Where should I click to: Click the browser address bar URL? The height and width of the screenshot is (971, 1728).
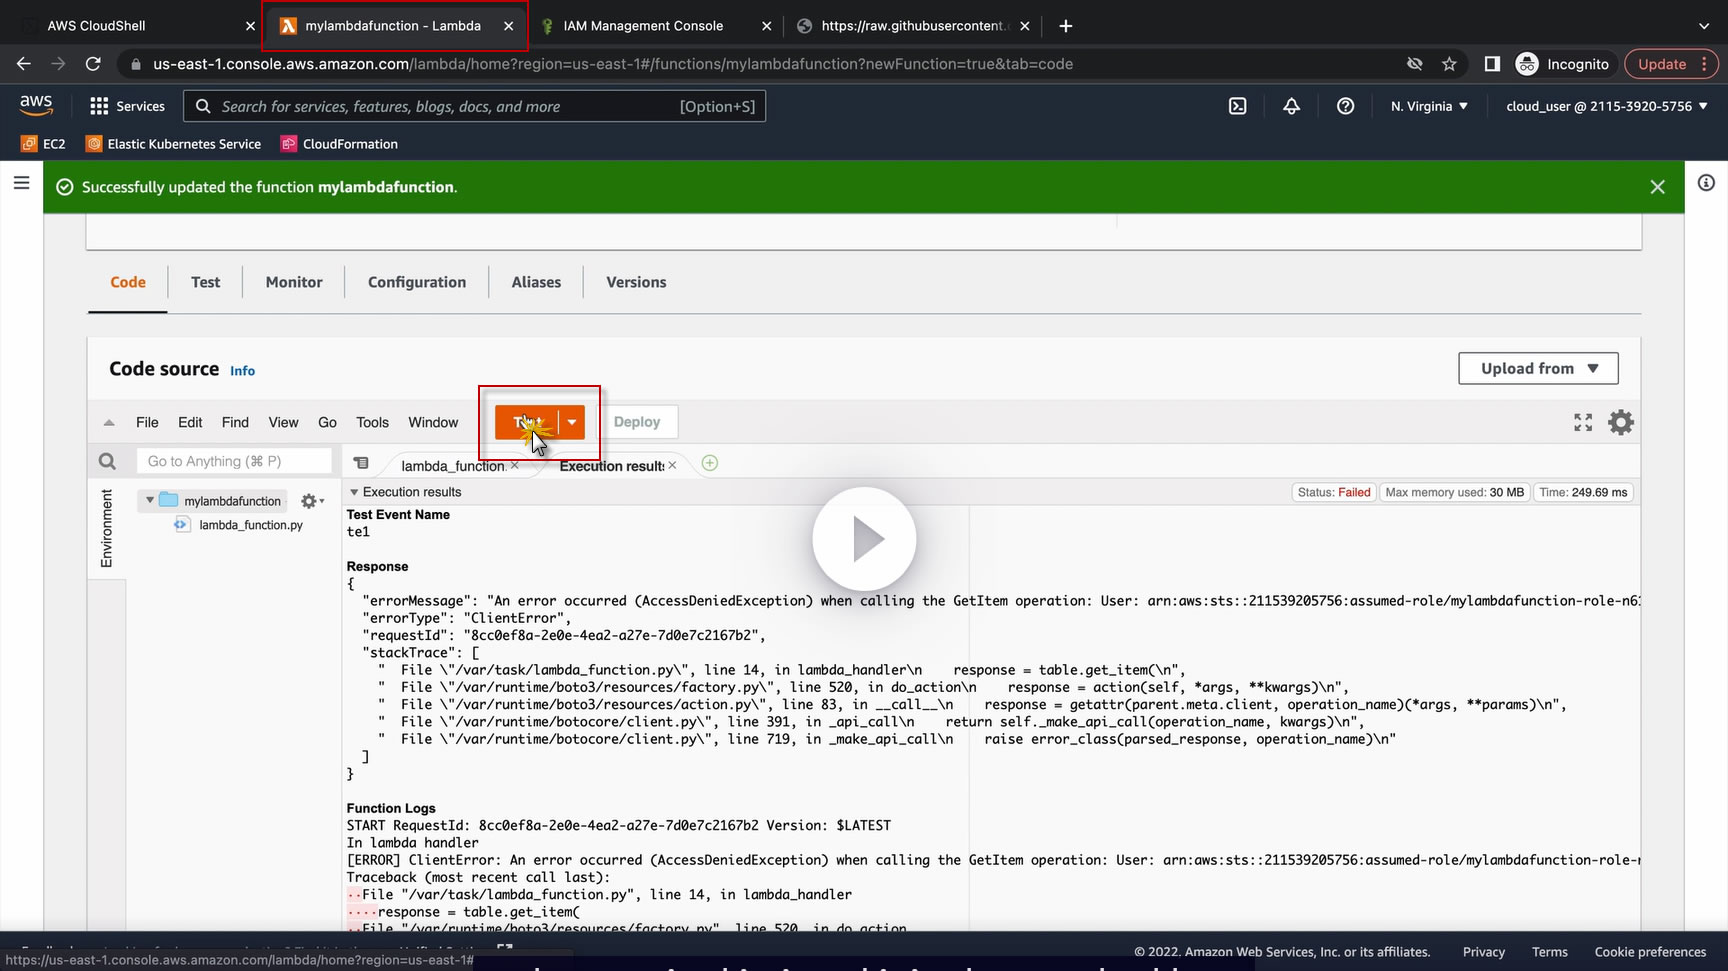click(613, 64)
